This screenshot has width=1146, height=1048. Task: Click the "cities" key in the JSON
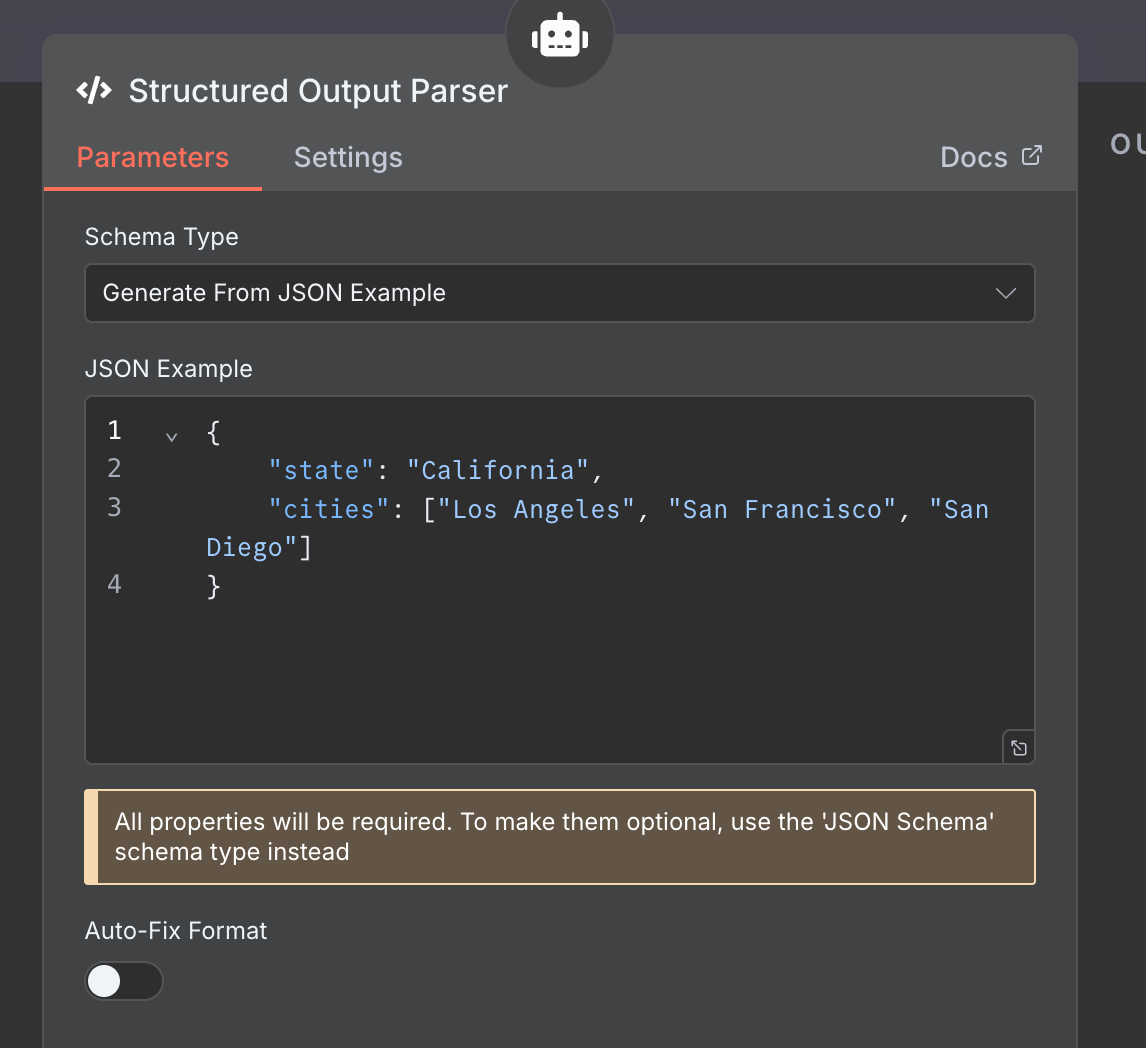(x=328, y=509)
